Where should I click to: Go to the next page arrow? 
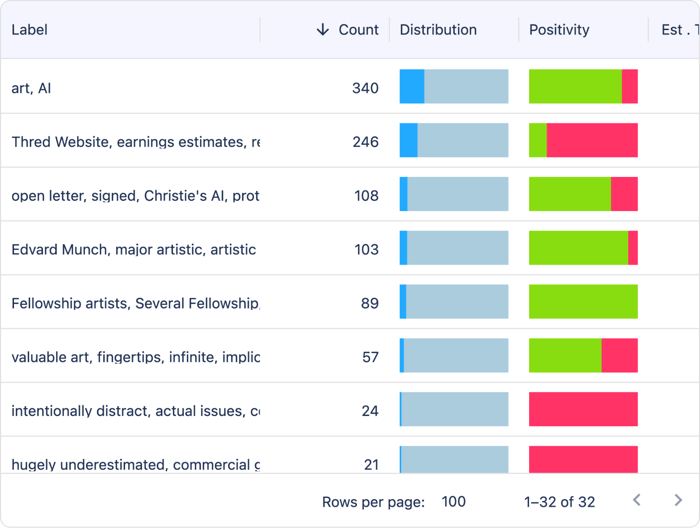pos(677,501)
